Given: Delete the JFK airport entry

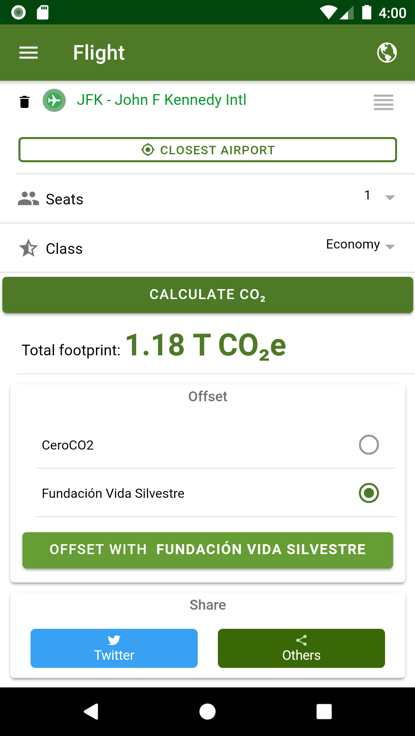Looking at the screenshot, I should pyautogui.click(x=24, y=101).
